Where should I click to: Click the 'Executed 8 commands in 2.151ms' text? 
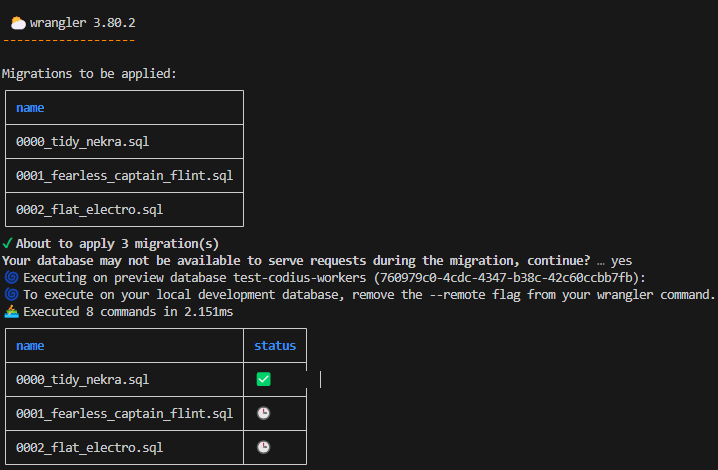(128, 312)
